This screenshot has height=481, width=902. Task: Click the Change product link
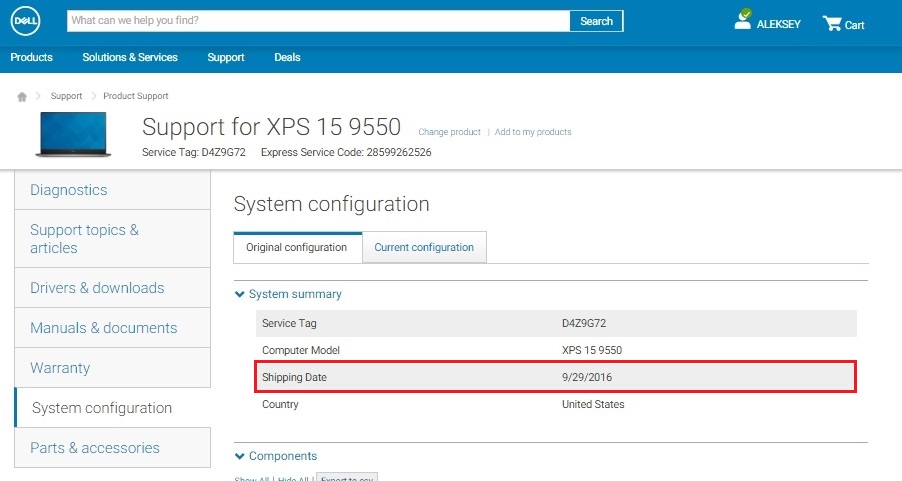tap(449, 132)
